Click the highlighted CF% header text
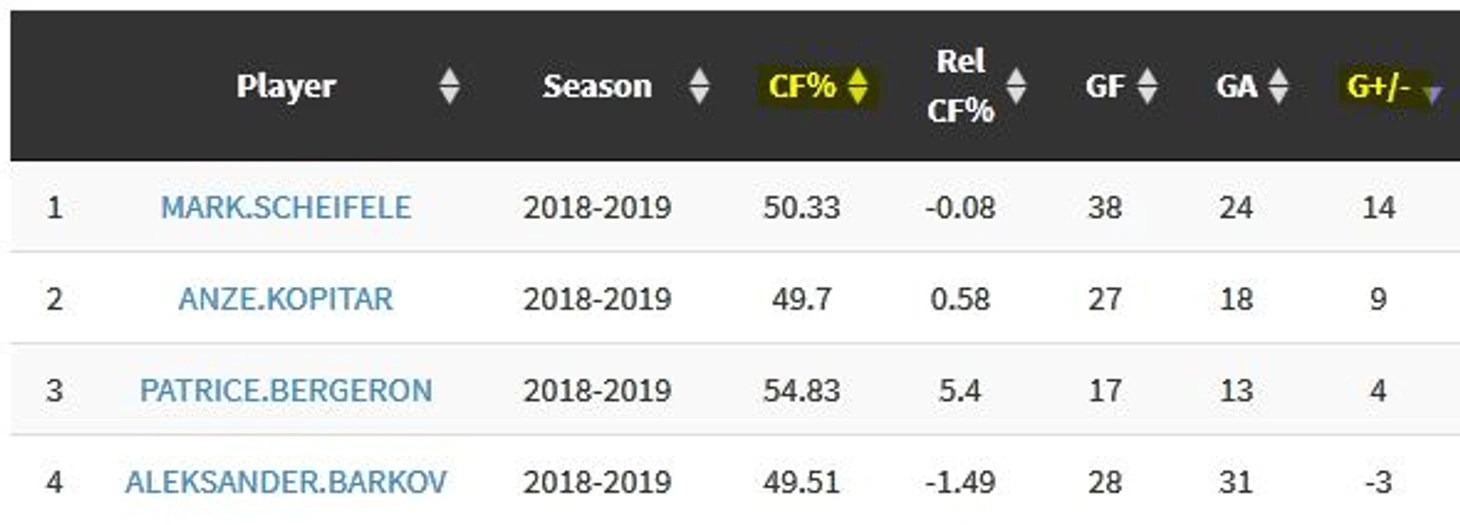The height and width of the screenshot is (525, 1460). pos(802,86)
